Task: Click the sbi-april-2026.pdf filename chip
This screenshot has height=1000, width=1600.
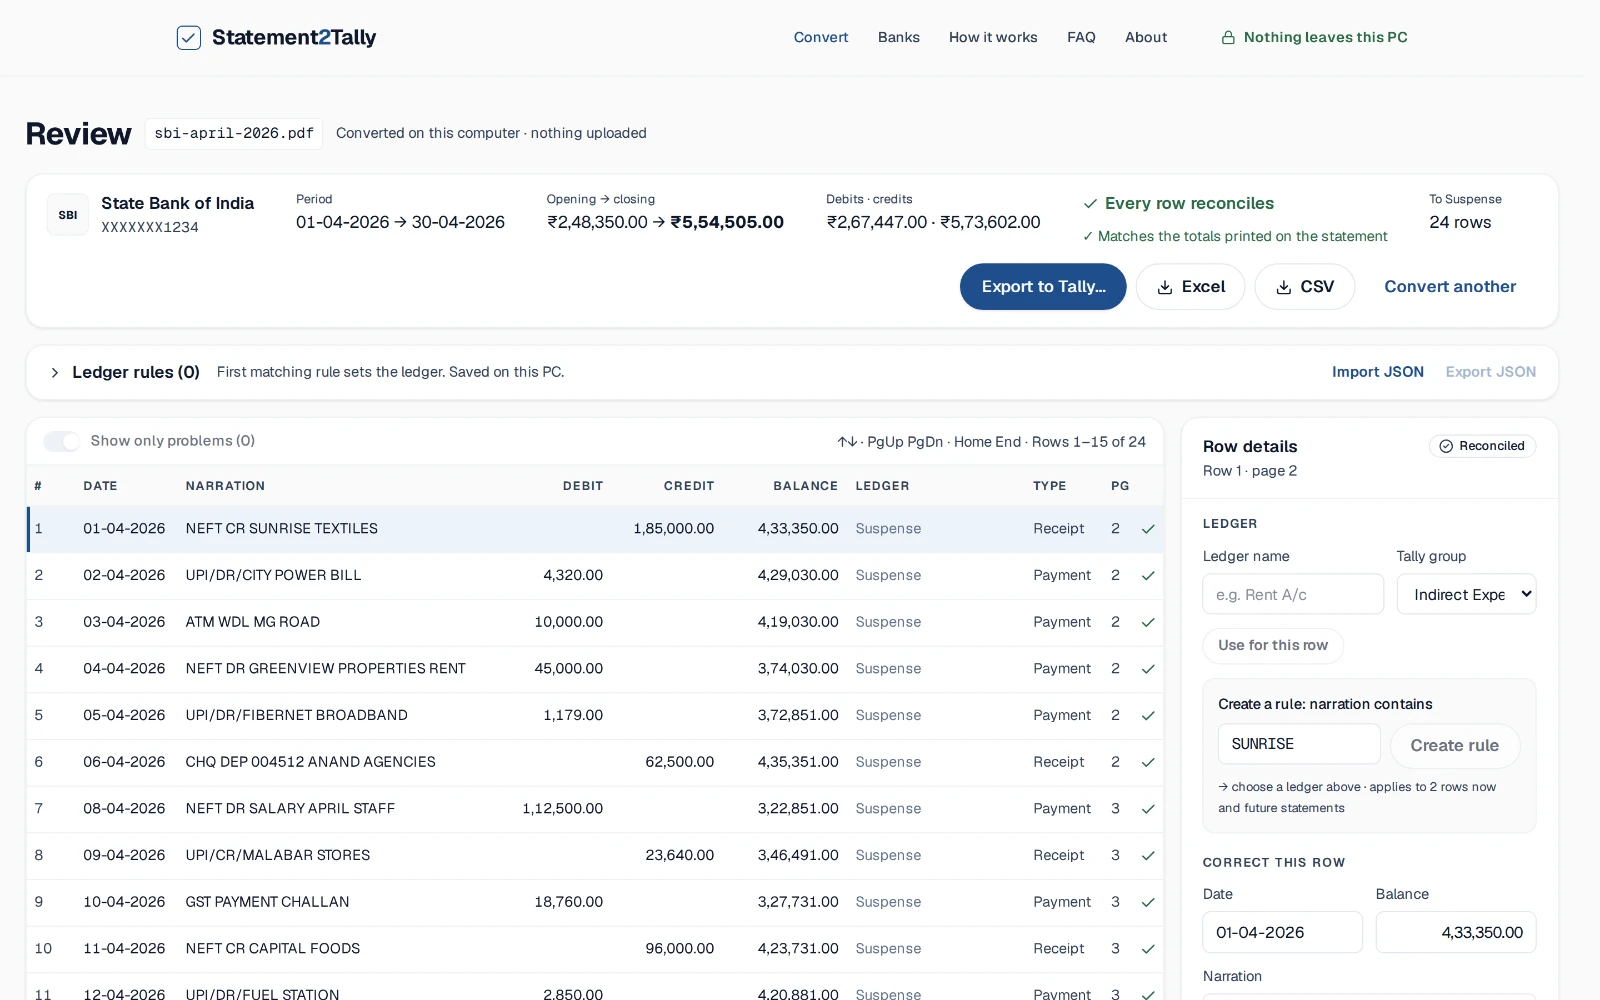Action: coord(234,134)
